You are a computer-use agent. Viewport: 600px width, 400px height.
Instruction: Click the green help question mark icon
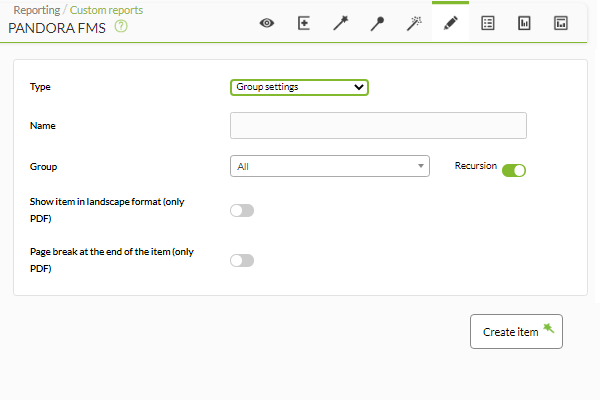pos(121,26)
